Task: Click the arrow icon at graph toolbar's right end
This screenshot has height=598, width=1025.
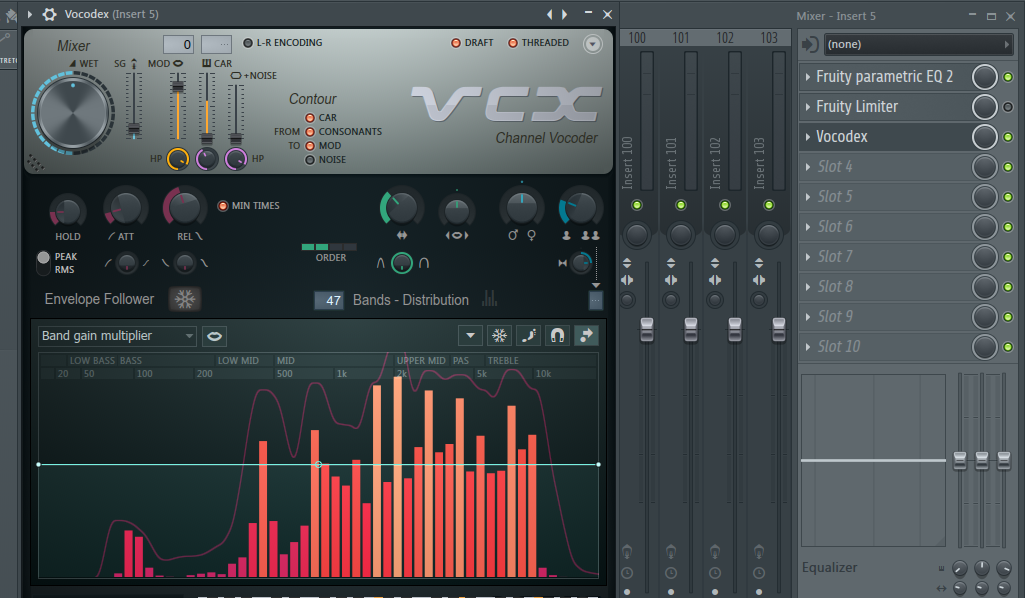Action: click(x=587, y=336)
